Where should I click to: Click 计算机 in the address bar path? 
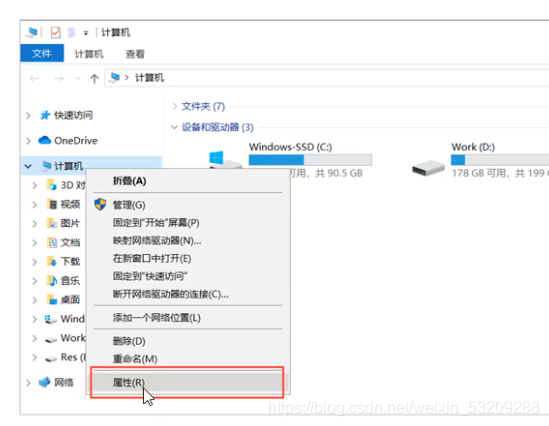pos(150,78)
